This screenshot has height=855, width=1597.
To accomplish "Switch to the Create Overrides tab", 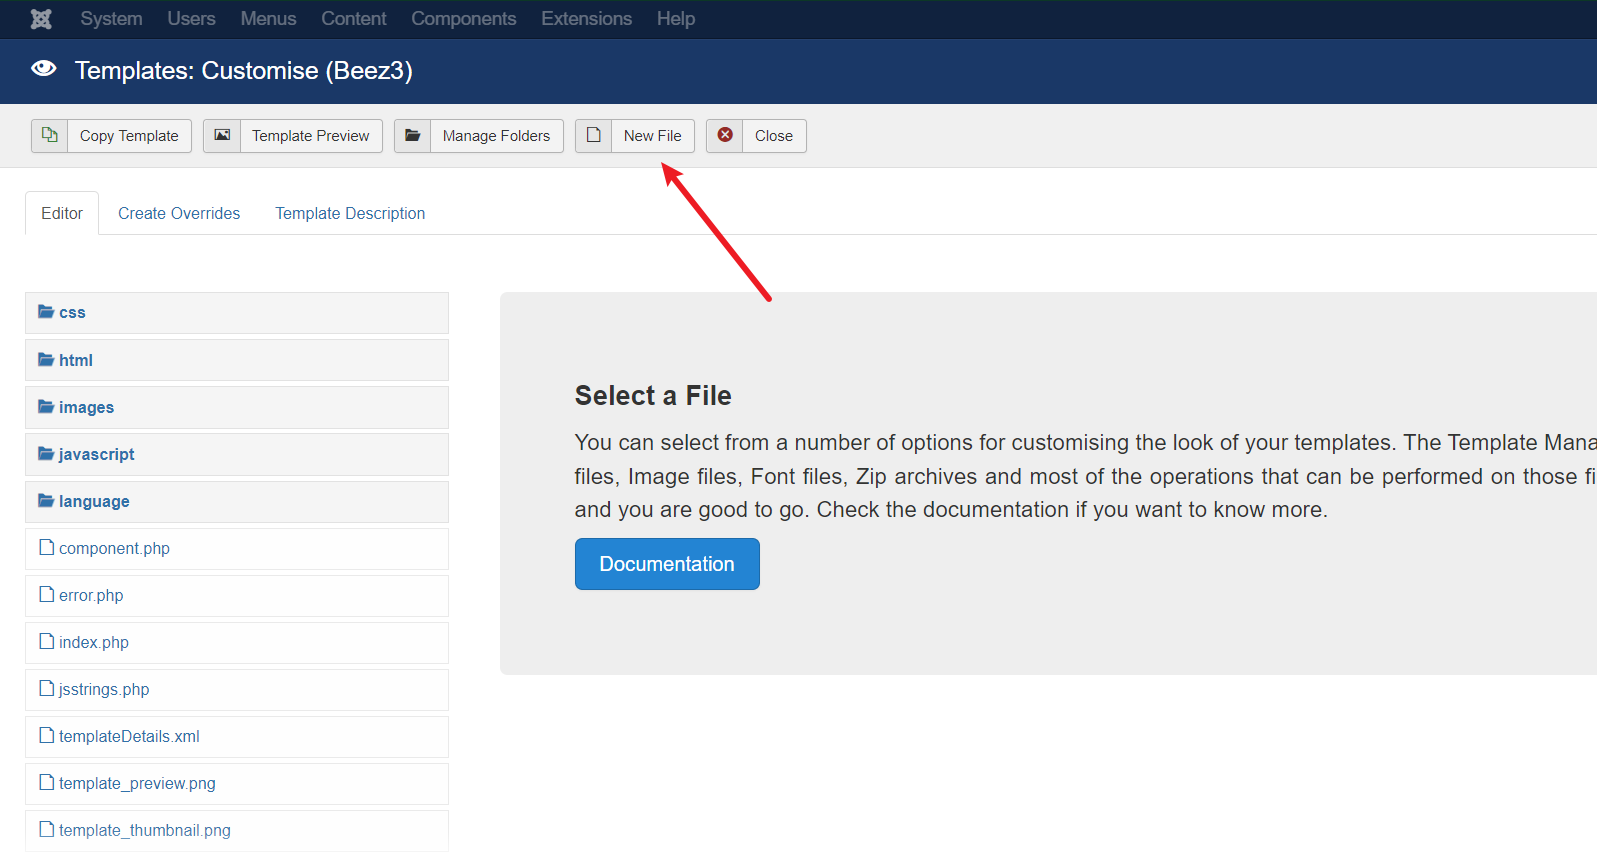I will click(179, 213).
